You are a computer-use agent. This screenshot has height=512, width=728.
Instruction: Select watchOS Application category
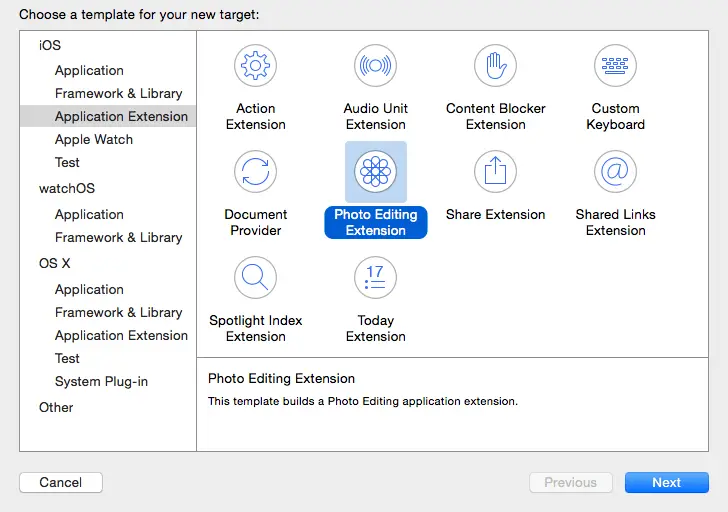pyautogui.click(x=89, y=215)
